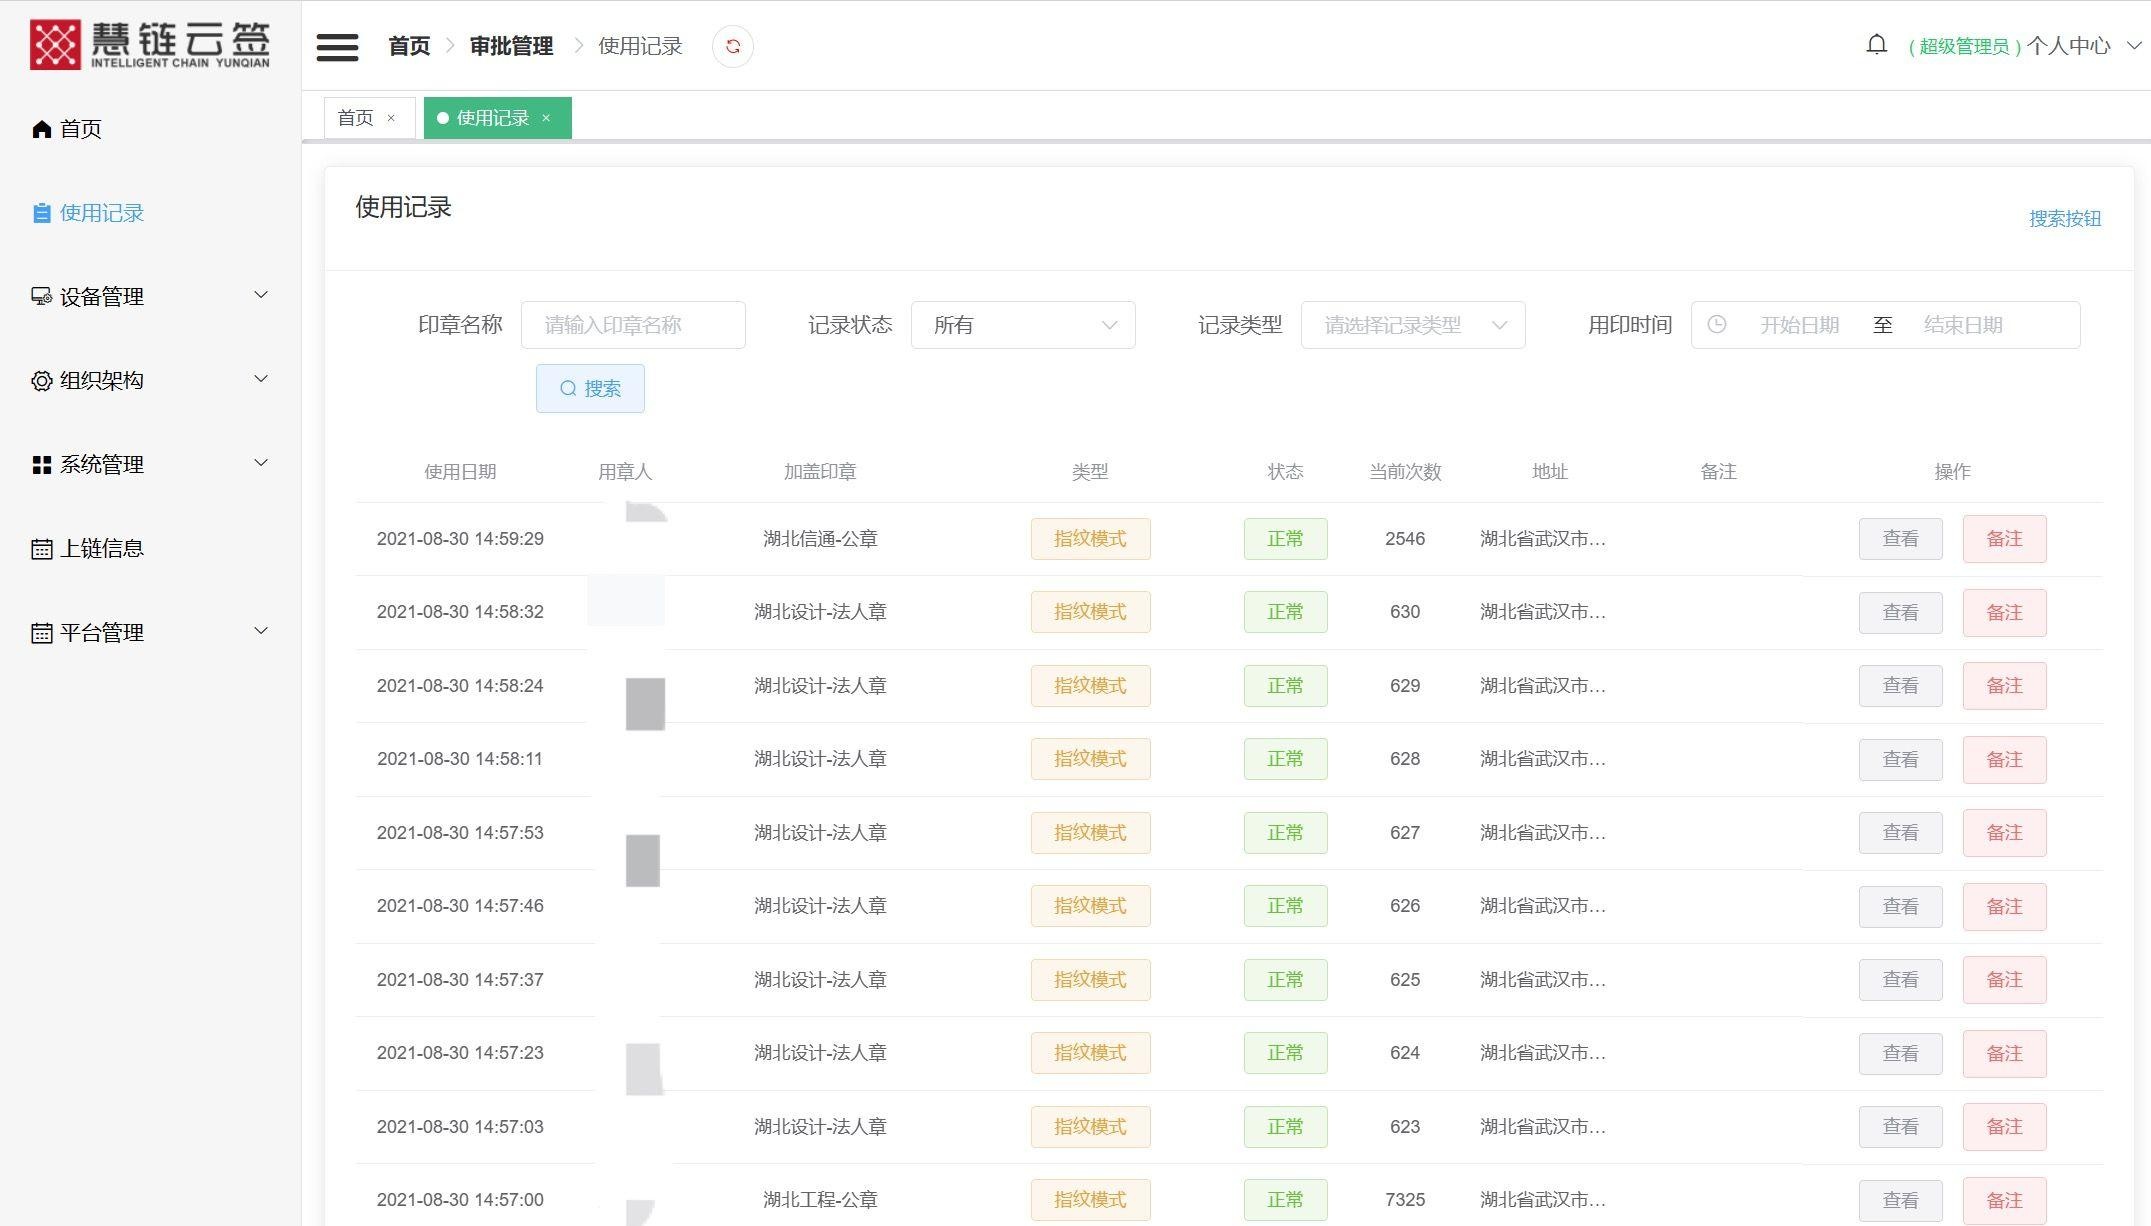Image resolution: width=2151 pixels, height=1226 pixels.
Task: Open 组织架构 in the sidebar
Action: (102, 380)
